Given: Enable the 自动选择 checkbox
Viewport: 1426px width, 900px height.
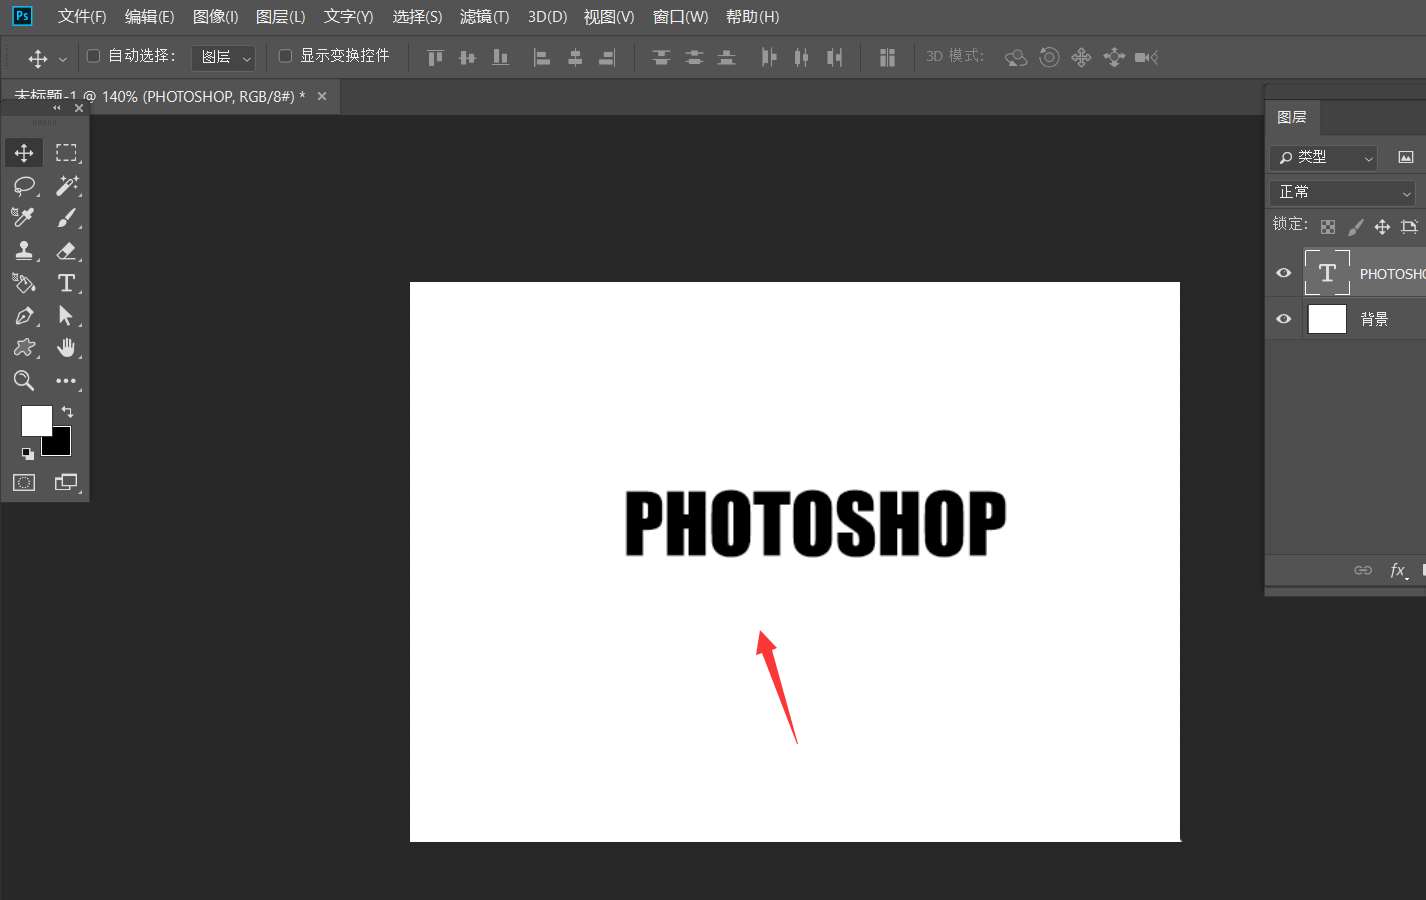Looking at the screenshot, I should (x=94, y=56).
